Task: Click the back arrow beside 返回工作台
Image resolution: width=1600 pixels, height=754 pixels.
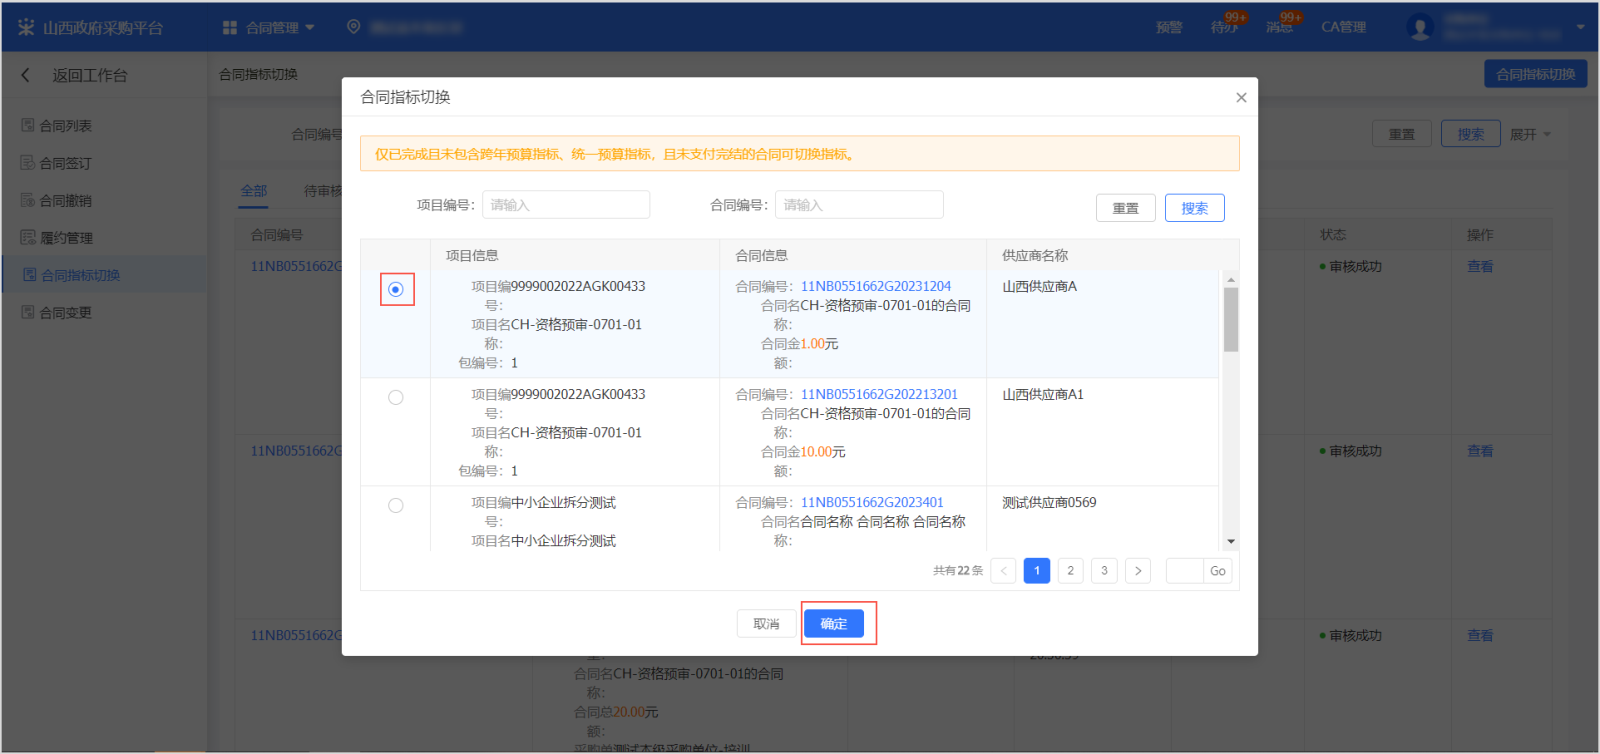Action: 26,75
